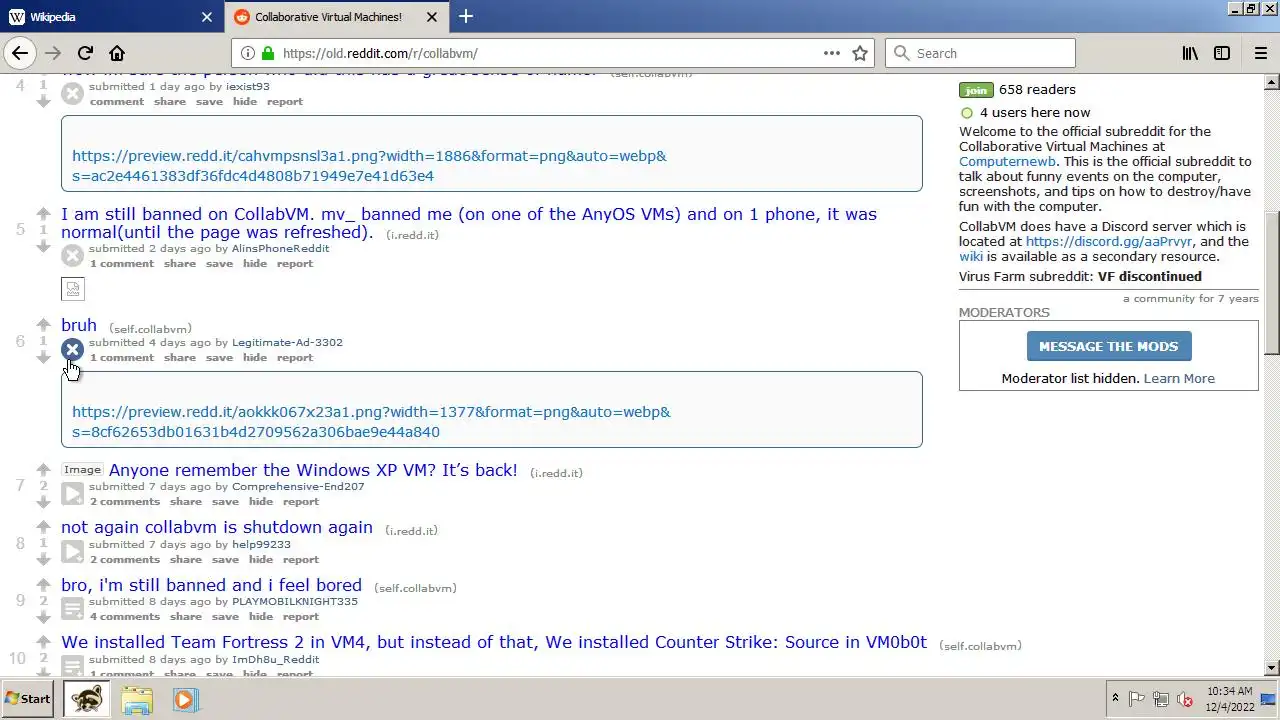Image resolution: width=1280 pixels, height=720 pixels.
Task: Open a new tab with plus button
Action: pos(466,16)
